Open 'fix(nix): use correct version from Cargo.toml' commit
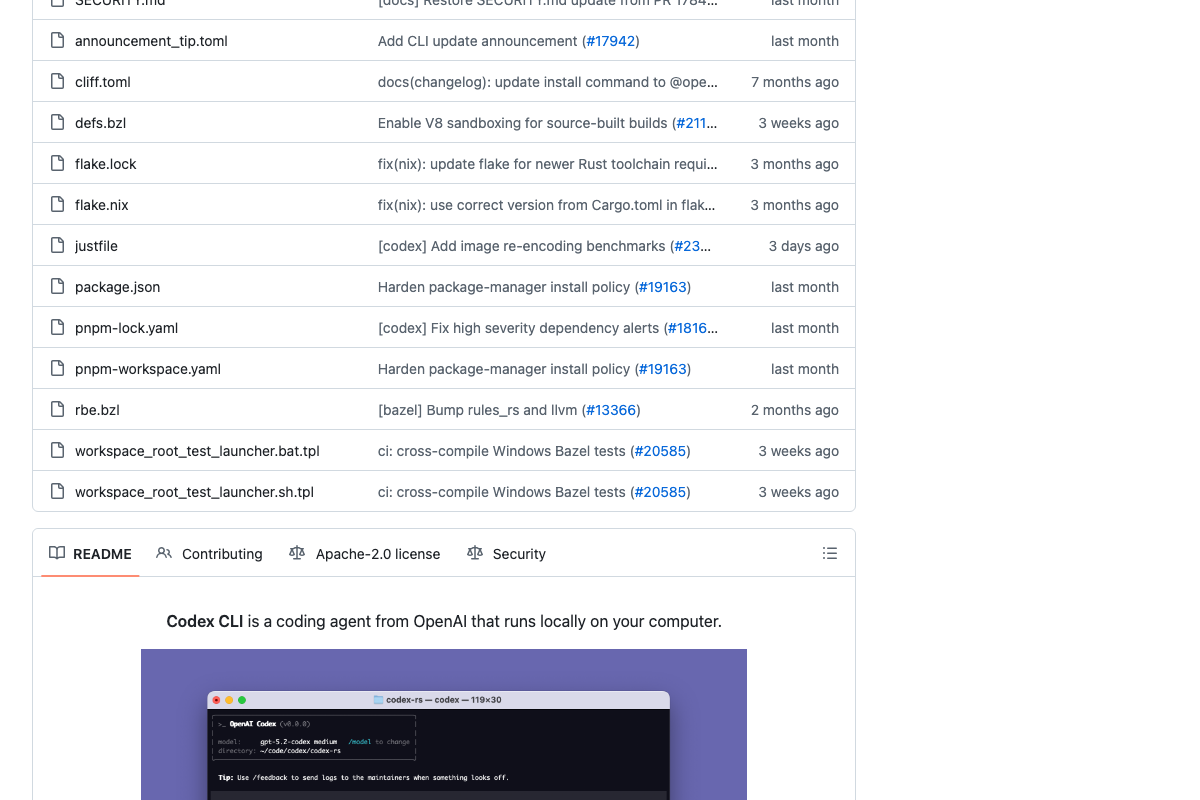This screenshot has width=1200, height=800. pos(547,205)
